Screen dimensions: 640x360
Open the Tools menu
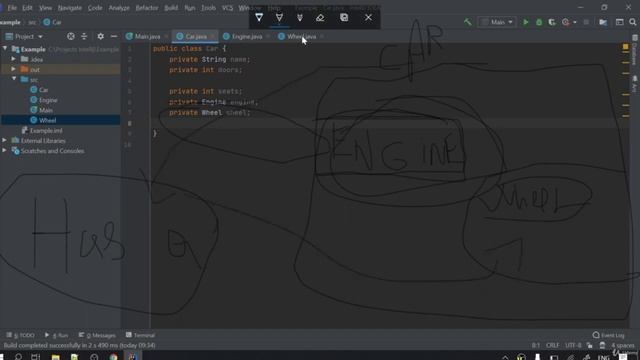click(208, 8)
